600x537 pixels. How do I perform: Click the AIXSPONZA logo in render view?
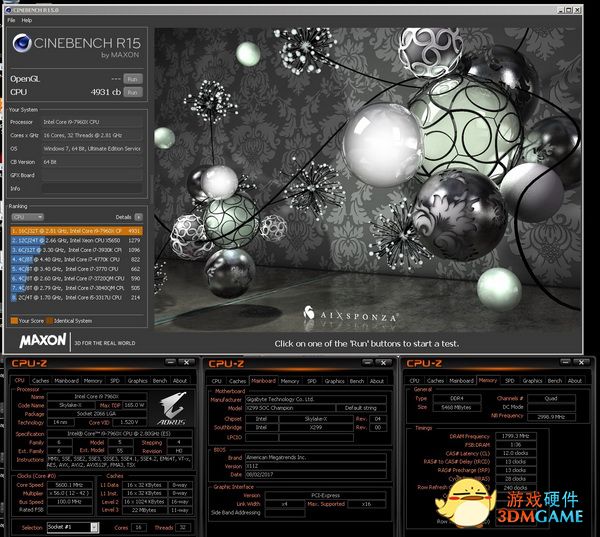click(350, 314)
